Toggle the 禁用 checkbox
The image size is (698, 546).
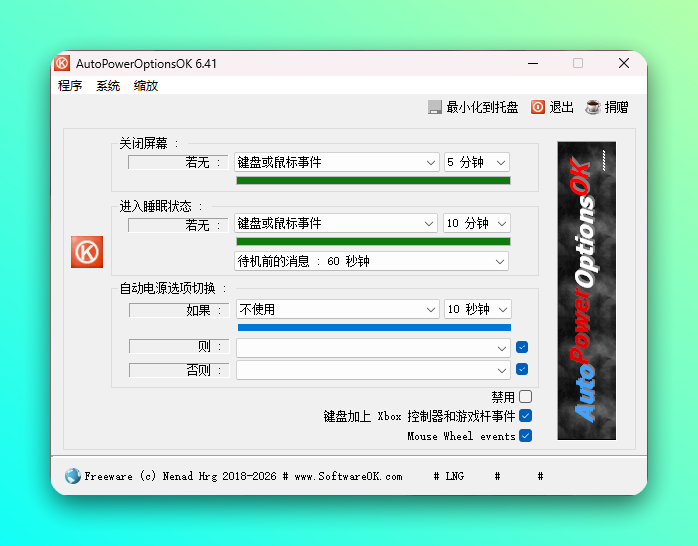[525, 397]
